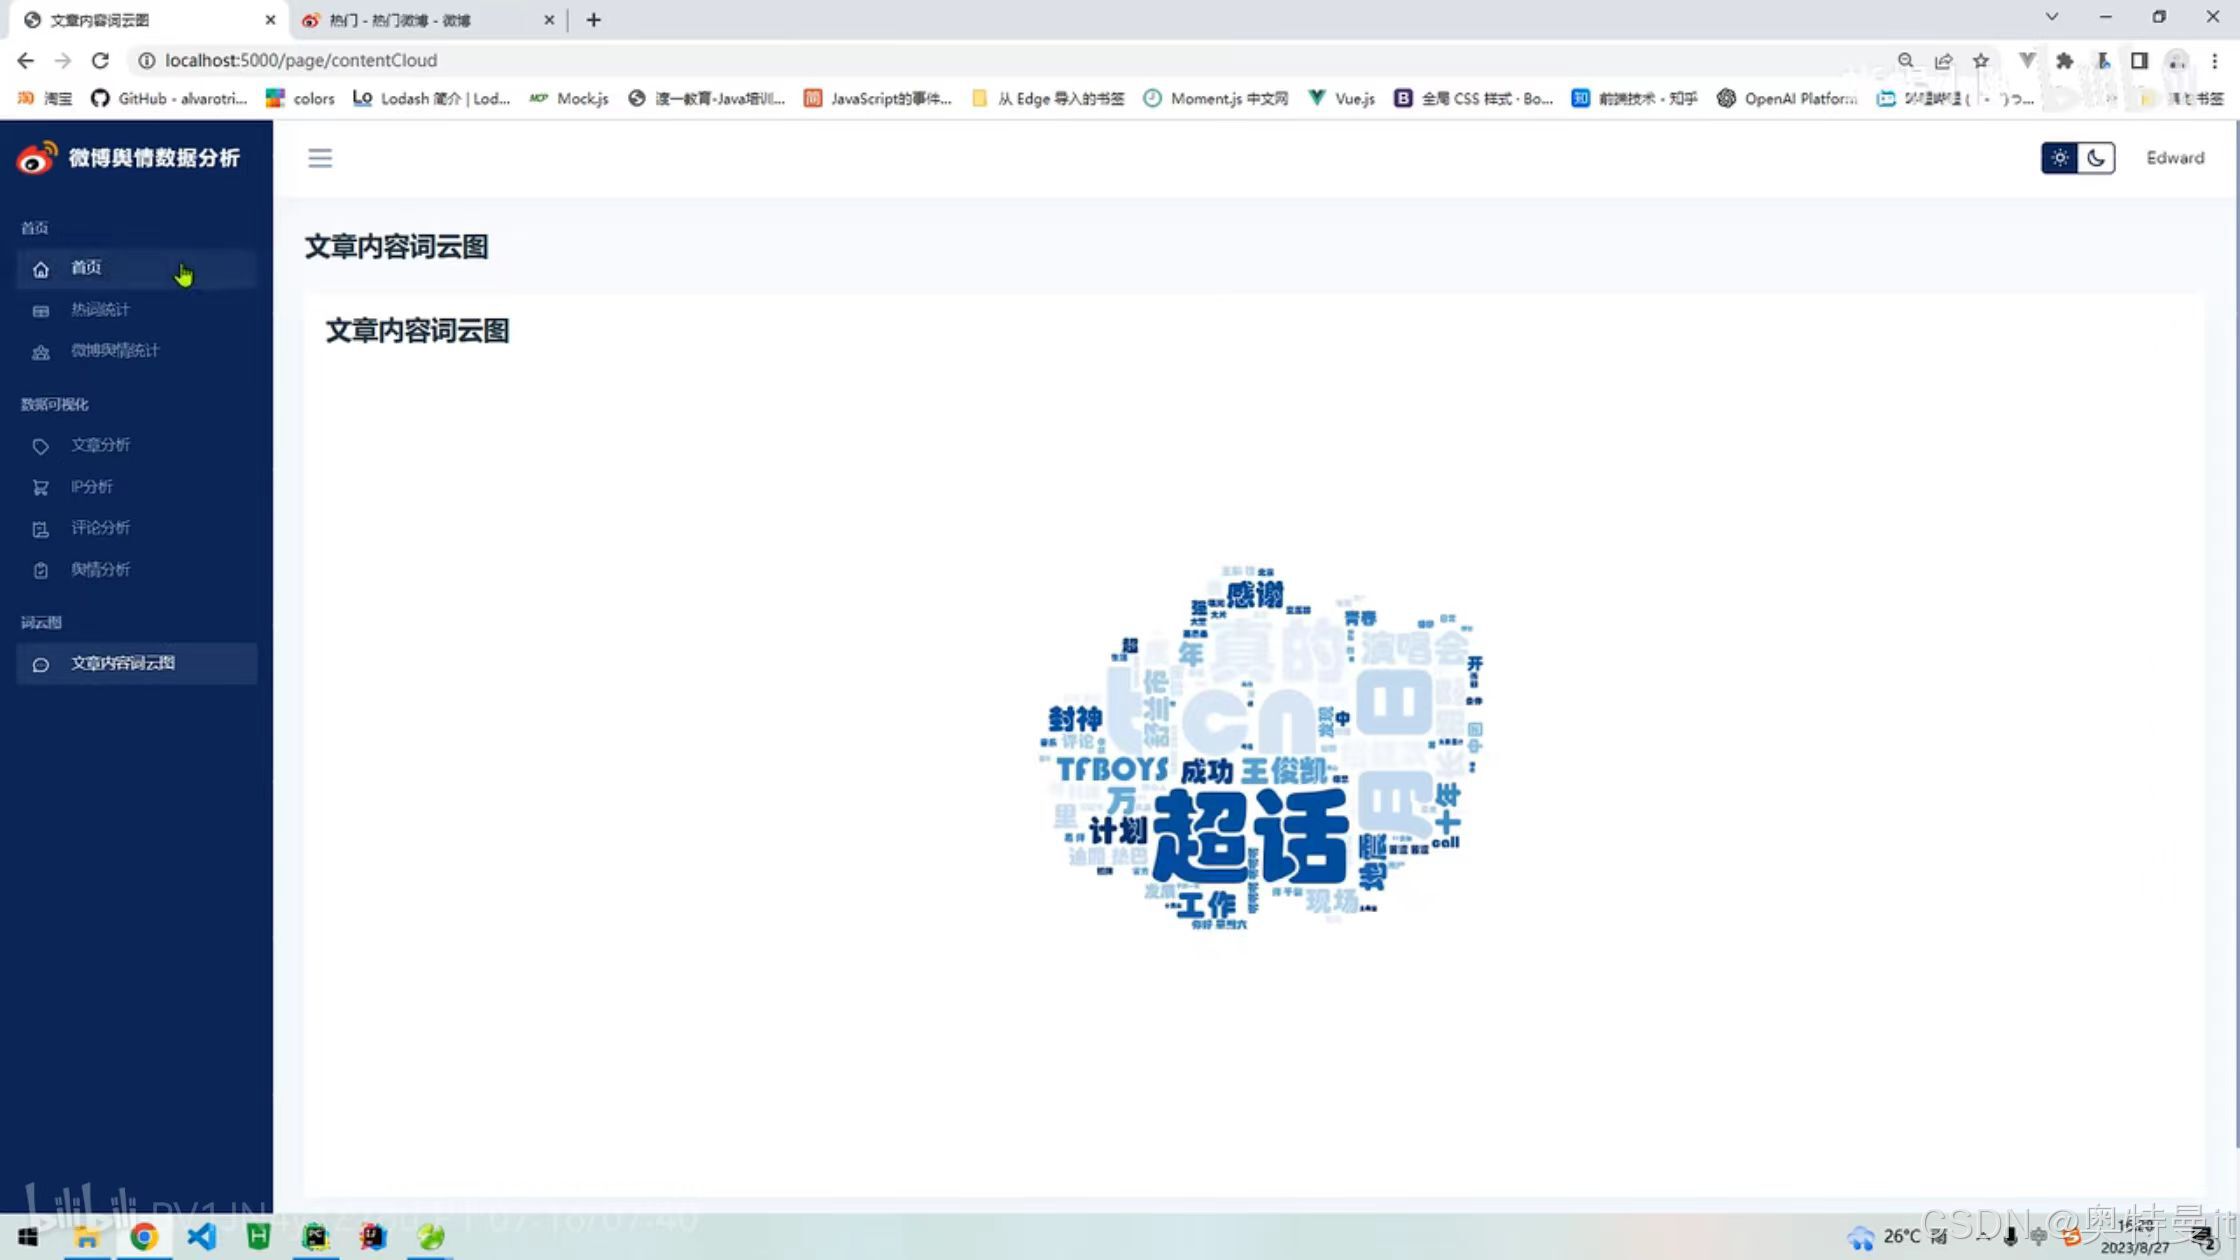The image size is (2240, 1260).
Task: Switch to dark mode moon toggle
Action: 2096,158
